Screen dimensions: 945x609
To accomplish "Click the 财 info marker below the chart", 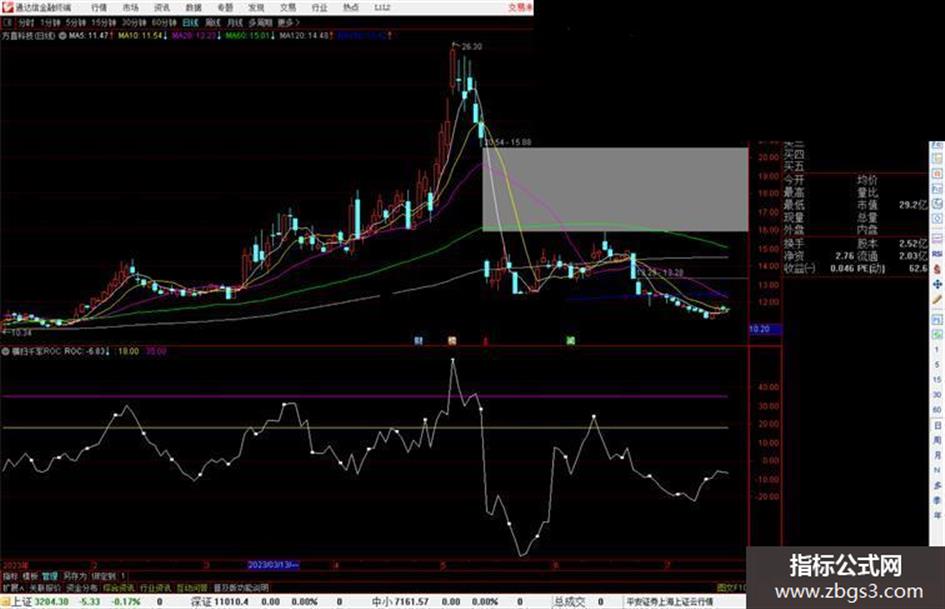I will (x=419, y=341).
